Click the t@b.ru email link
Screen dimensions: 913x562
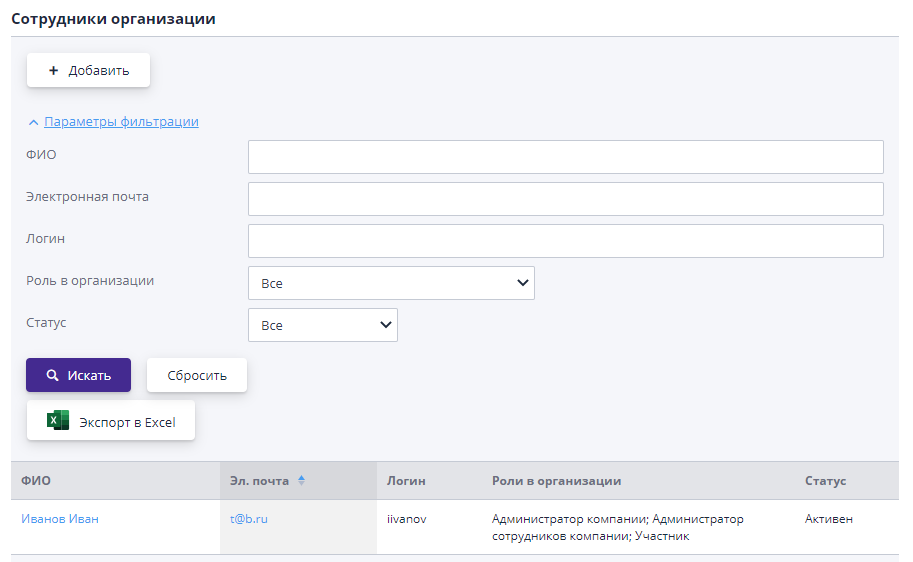[x=249, y=519]
